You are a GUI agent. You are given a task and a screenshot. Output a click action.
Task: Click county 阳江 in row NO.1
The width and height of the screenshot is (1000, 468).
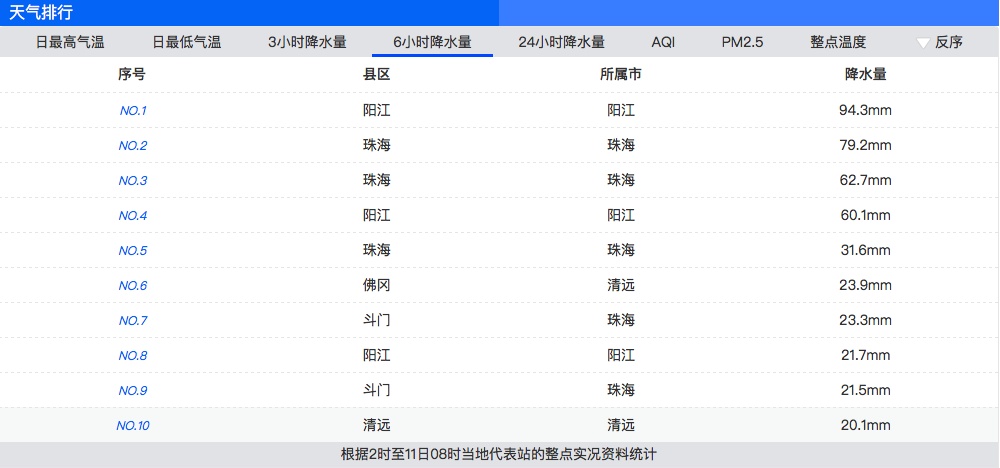376,110
